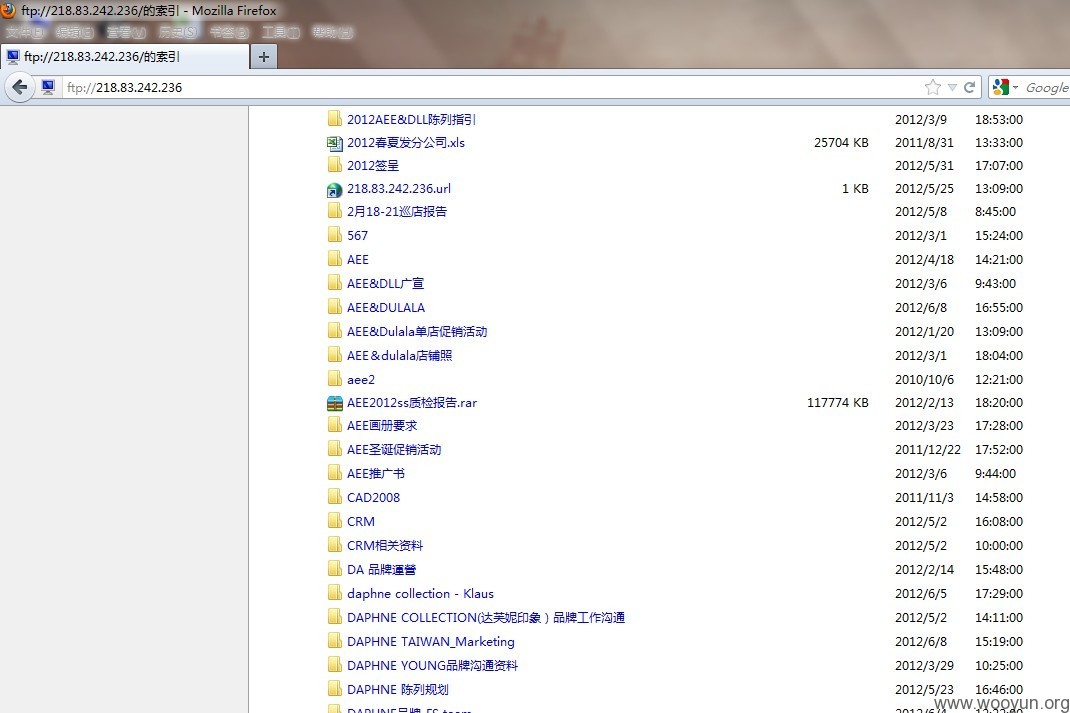Open the AEE folder link
Viewport: 1070px width, 713px height.
click(x=358, y=259)
